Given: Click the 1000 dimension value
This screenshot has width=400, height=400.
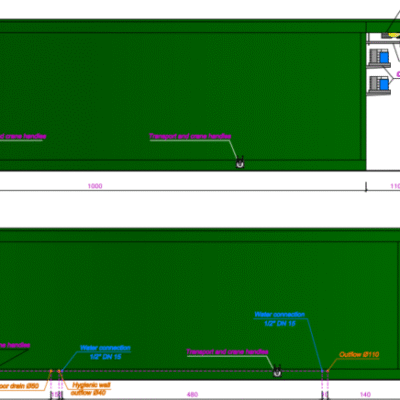Looking at the screenshot, I should (x=95, y=186).
